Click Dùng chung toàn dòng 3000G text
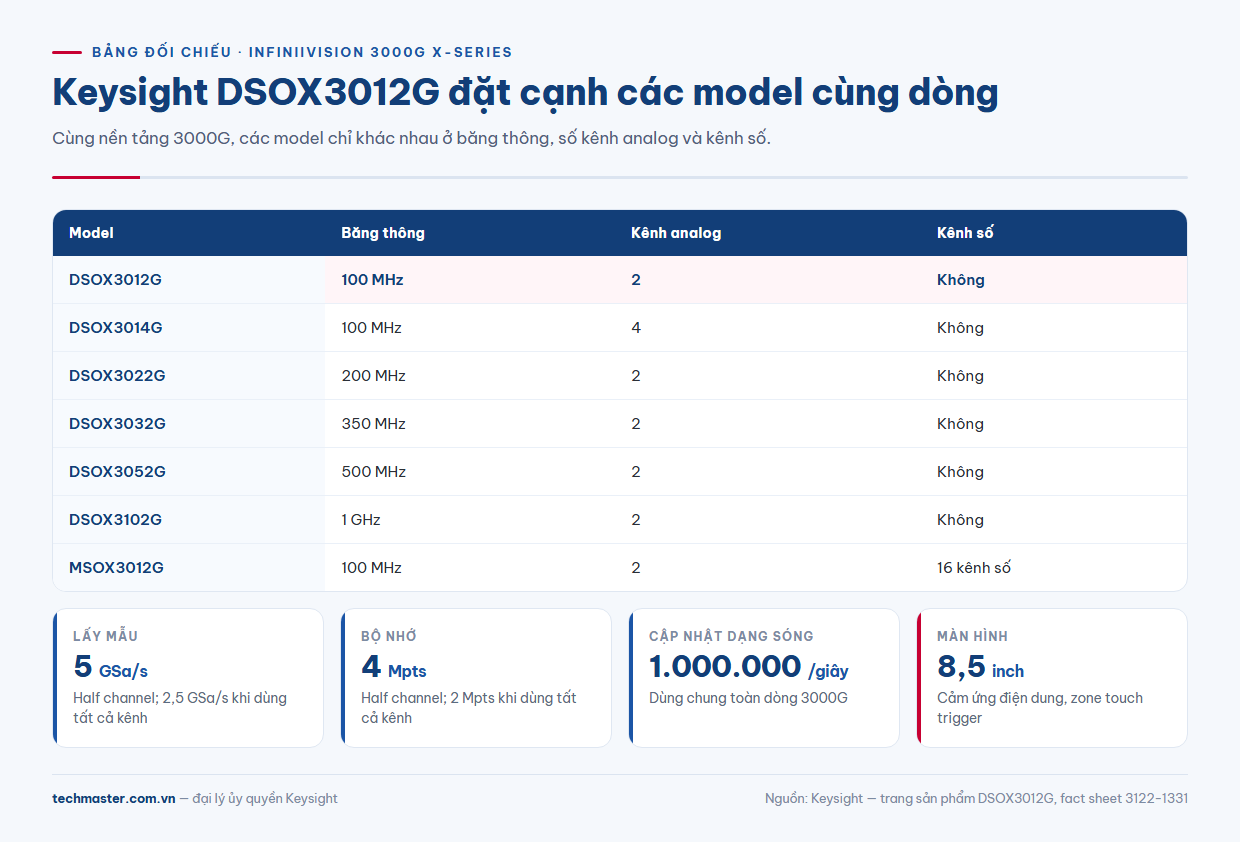Viewport: 1240px width, 842px height. (748, 698)
